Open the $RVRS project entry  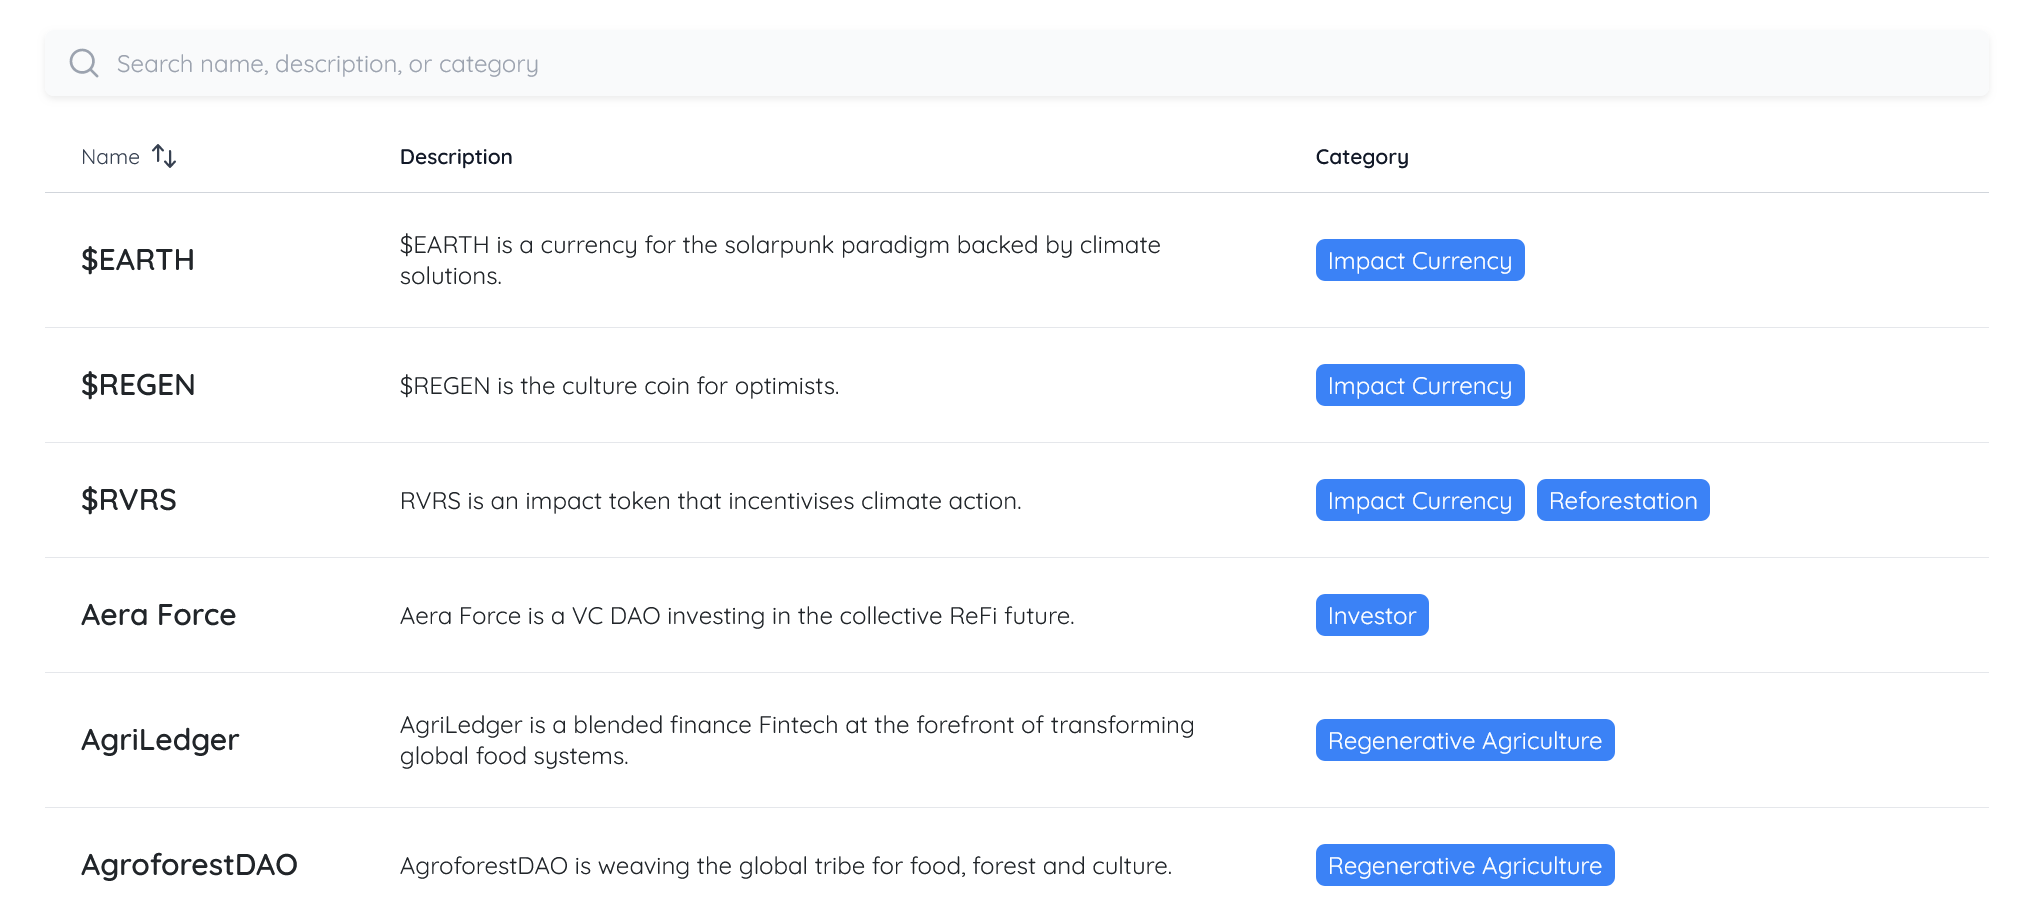[129, 500]
